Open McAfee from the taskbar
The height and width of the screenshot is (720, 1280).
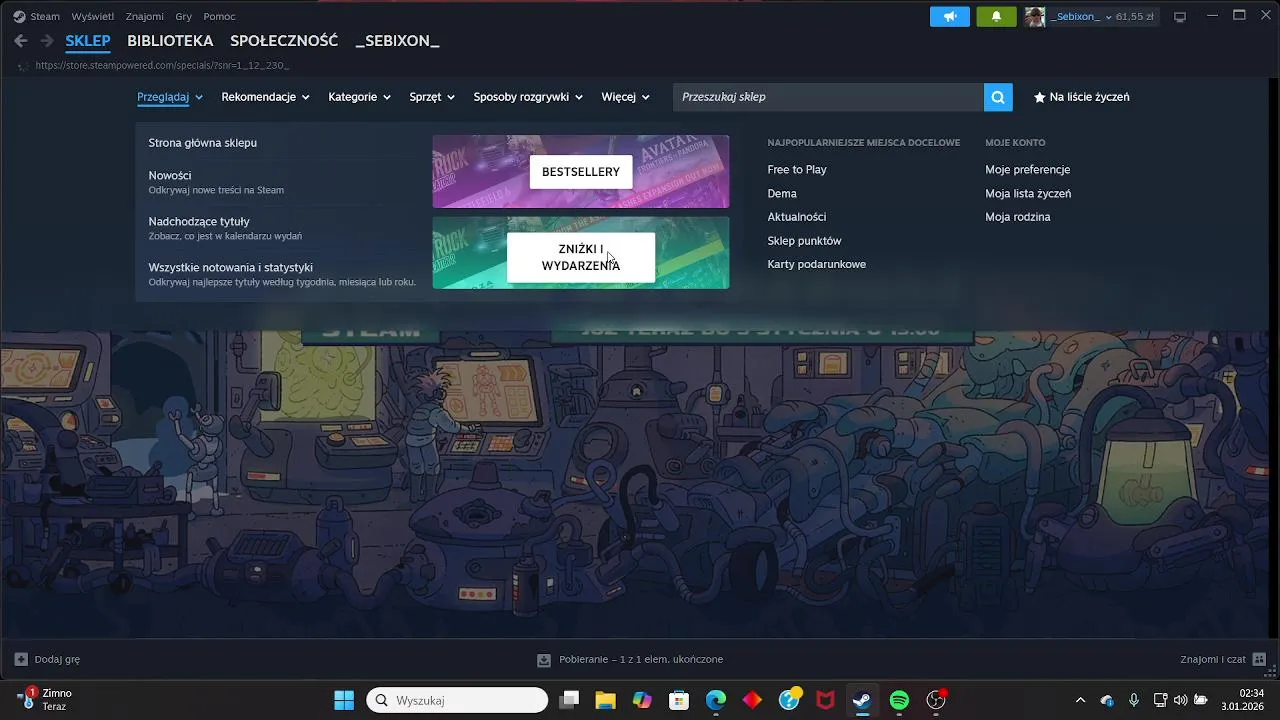(x=825, y=700)
